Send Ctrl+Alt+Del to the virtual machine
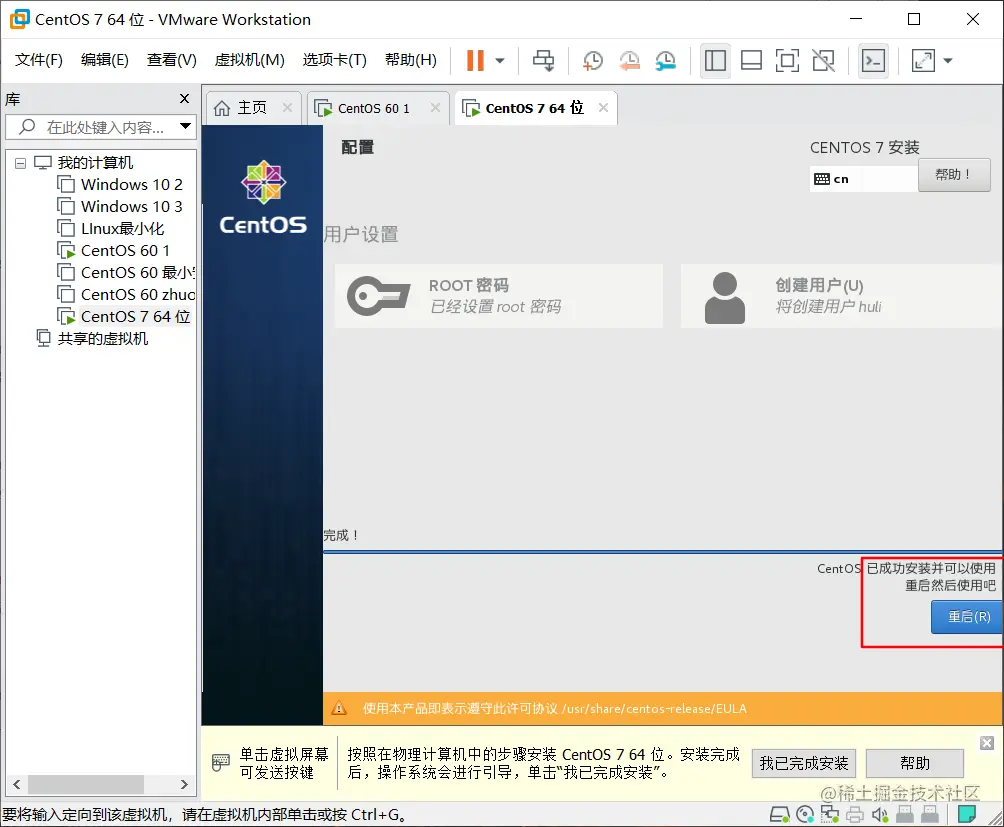The height and width of the screenshot is (827, 1004). [544, 61]
